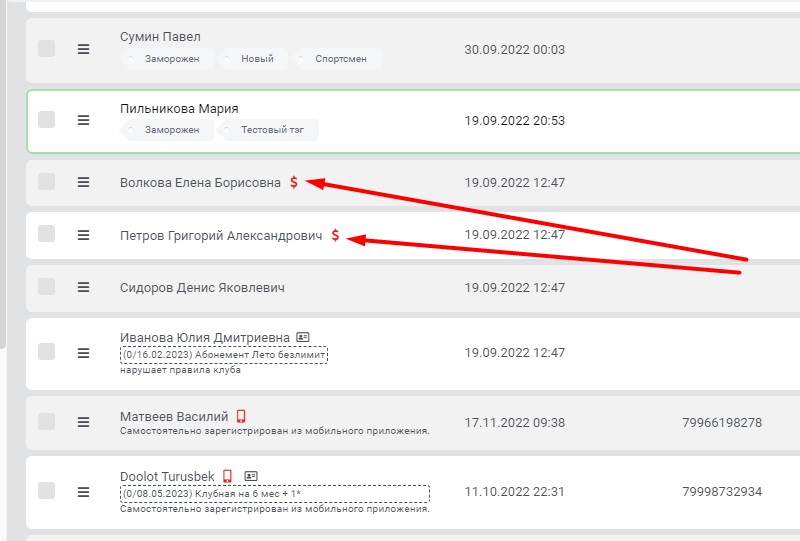The width and height of the screenshot is (800, 541).
Task: Click ID card icon next to Doolot Turusbek
Action: [x=251, y=476]
